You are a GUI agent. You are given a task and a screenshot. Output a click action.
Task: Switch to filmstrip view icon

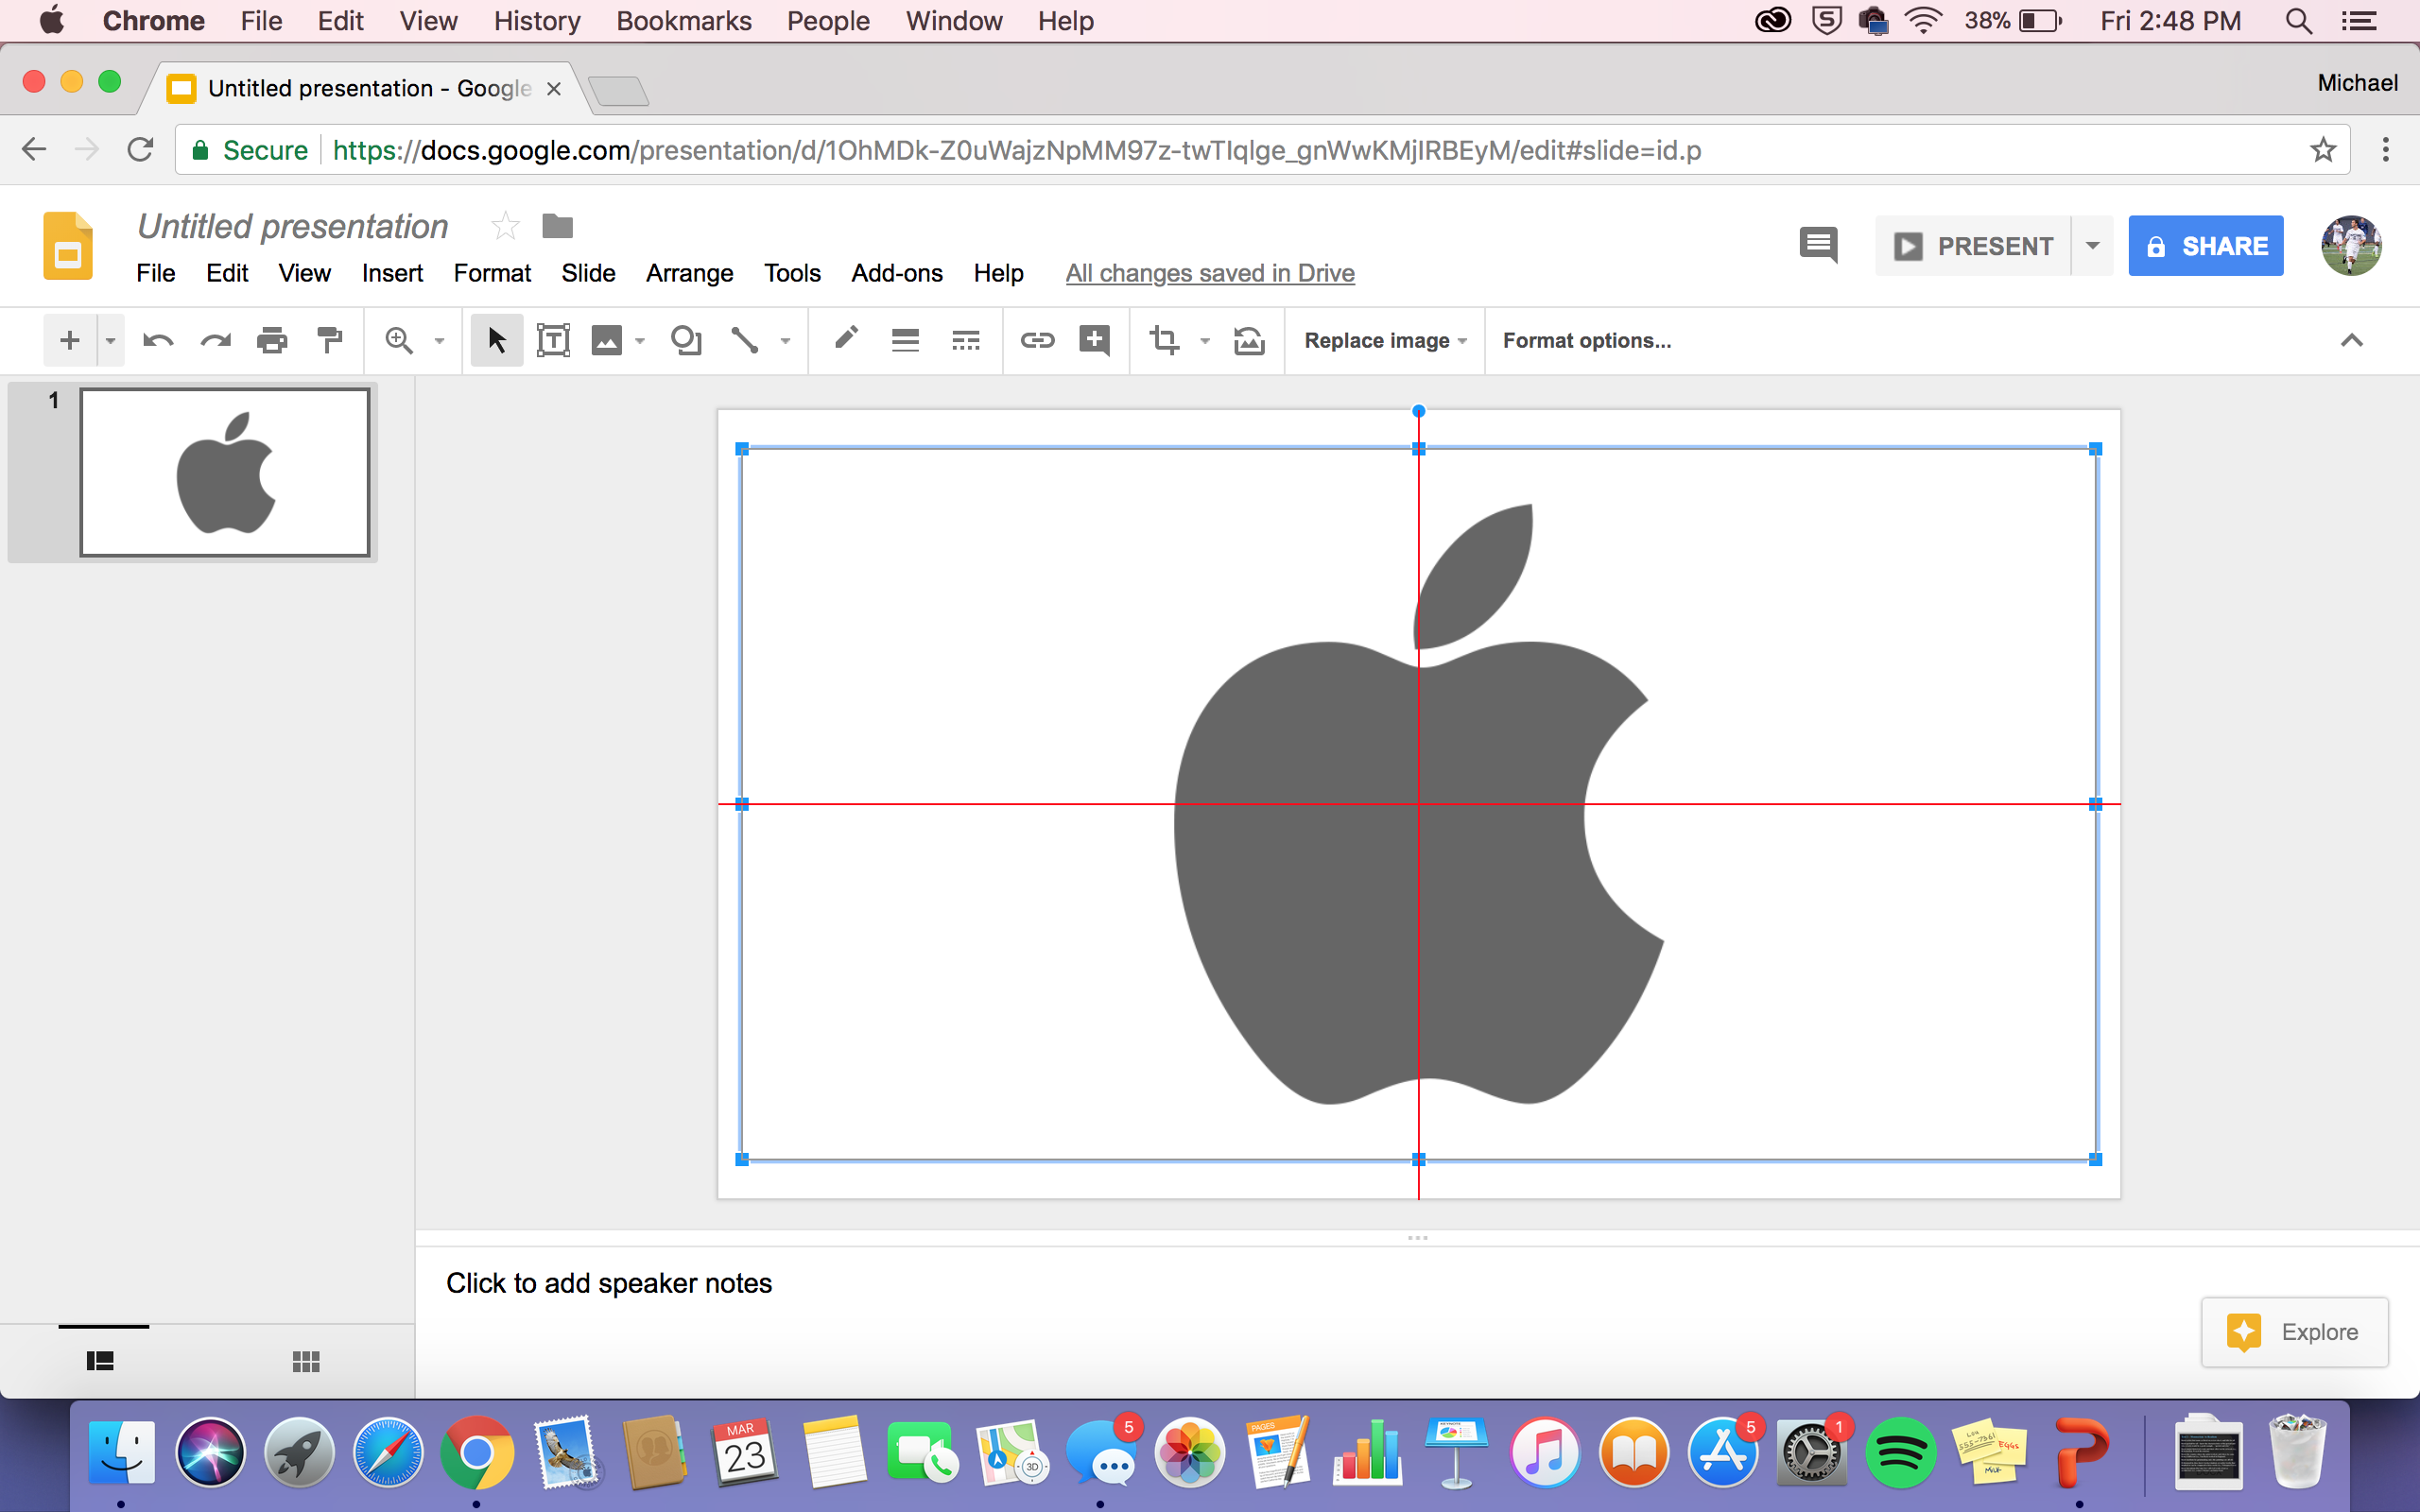[100, 1361]
